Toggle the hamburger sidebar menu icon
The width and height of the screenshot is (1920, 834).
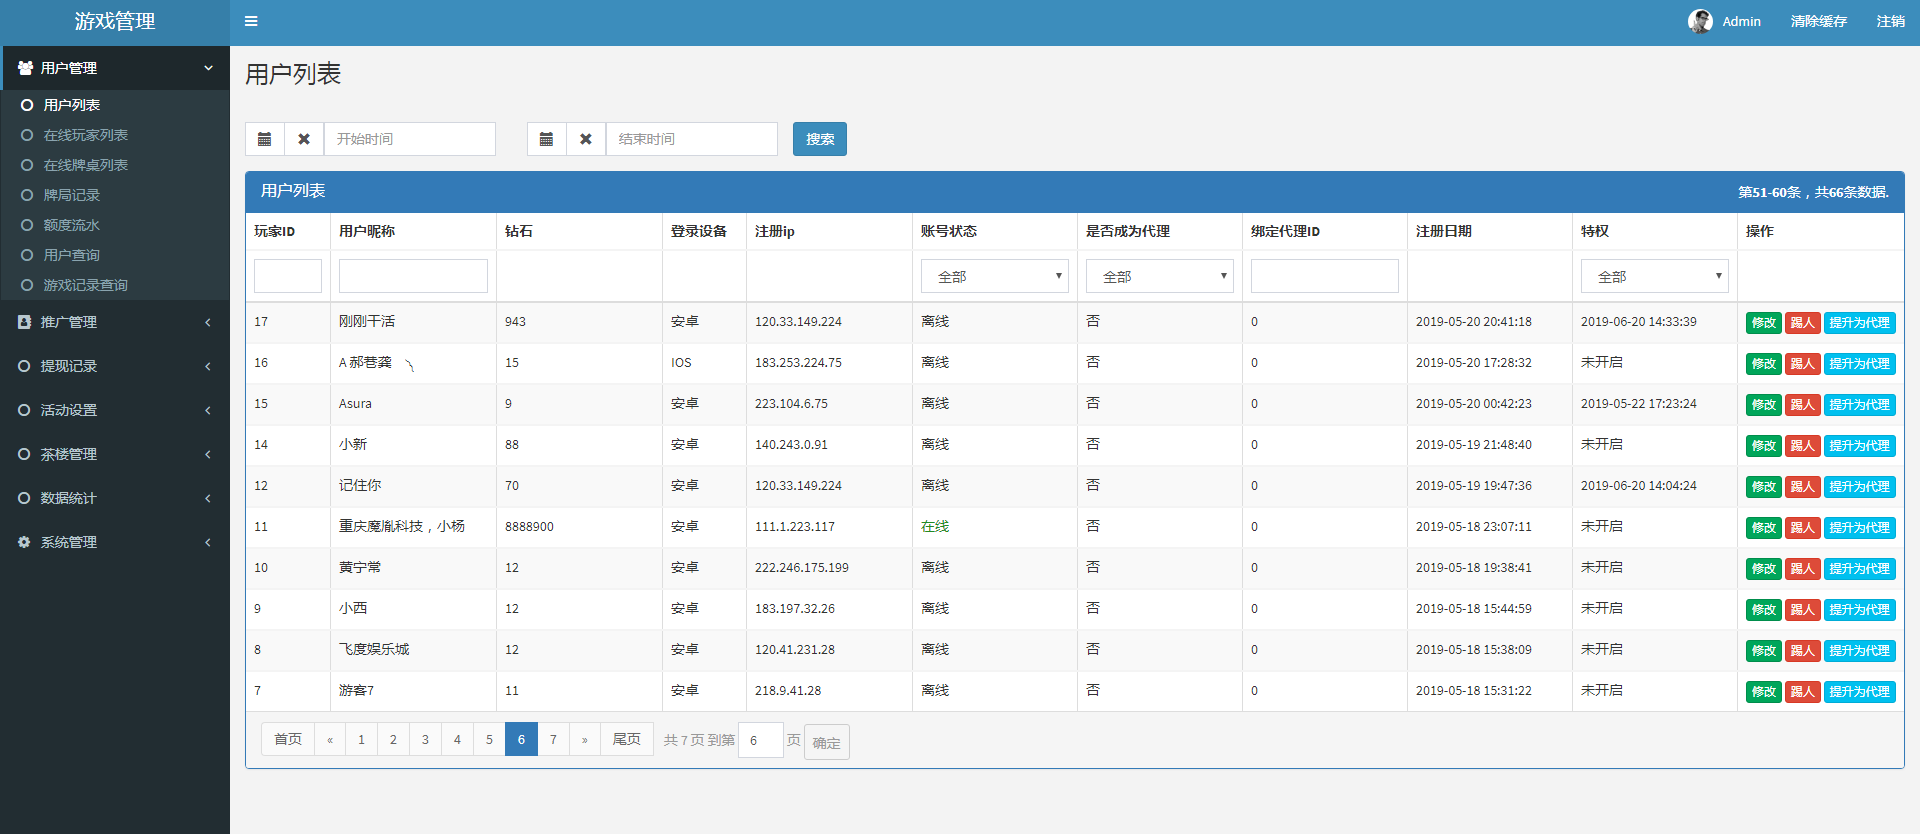pos(251,21)
